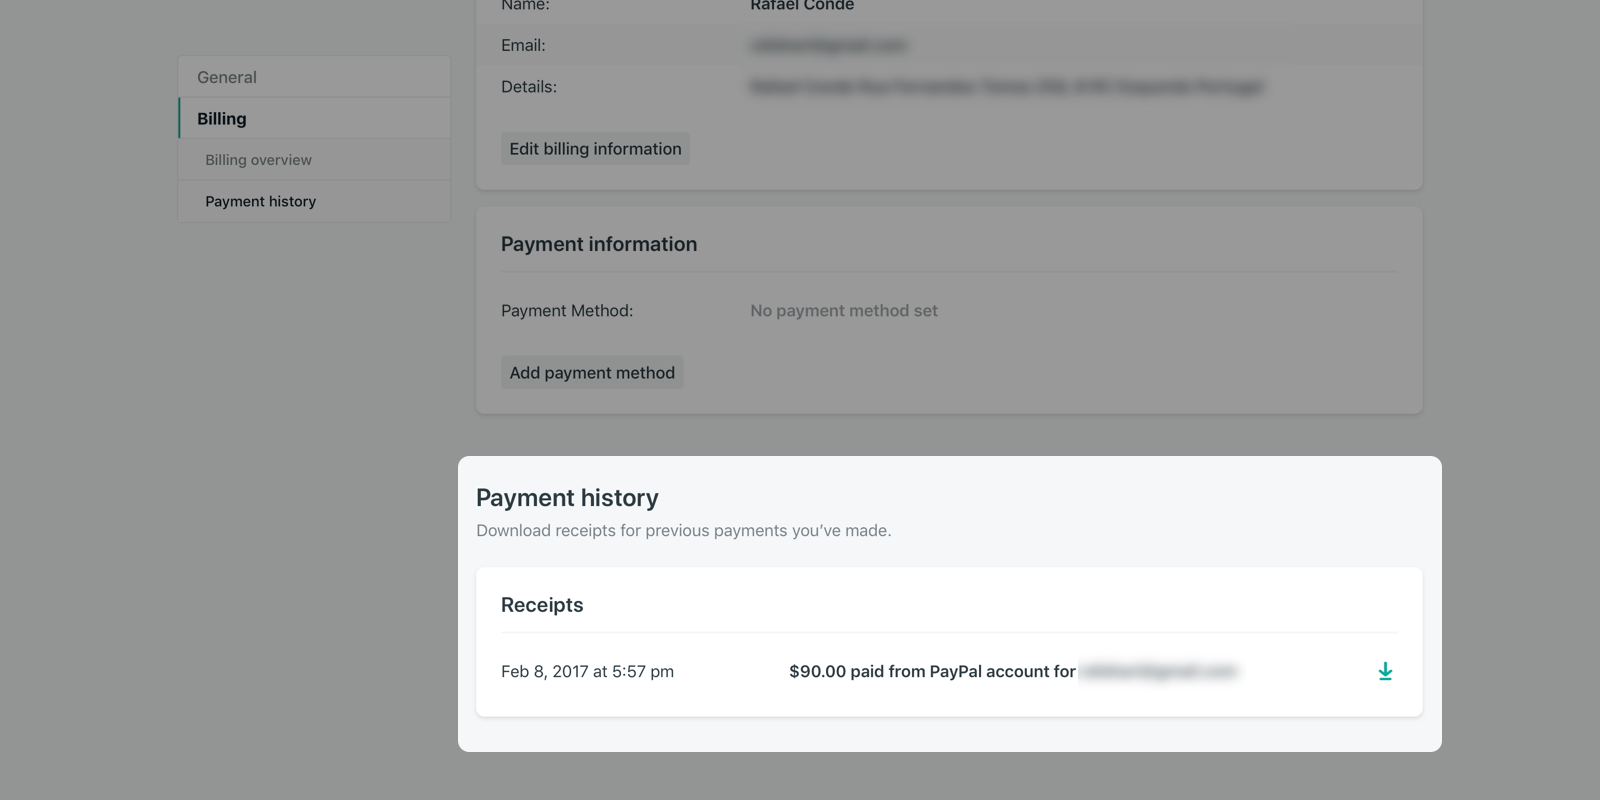
Task: Jump to Payment history subsection
Action: tap(260, 201)
